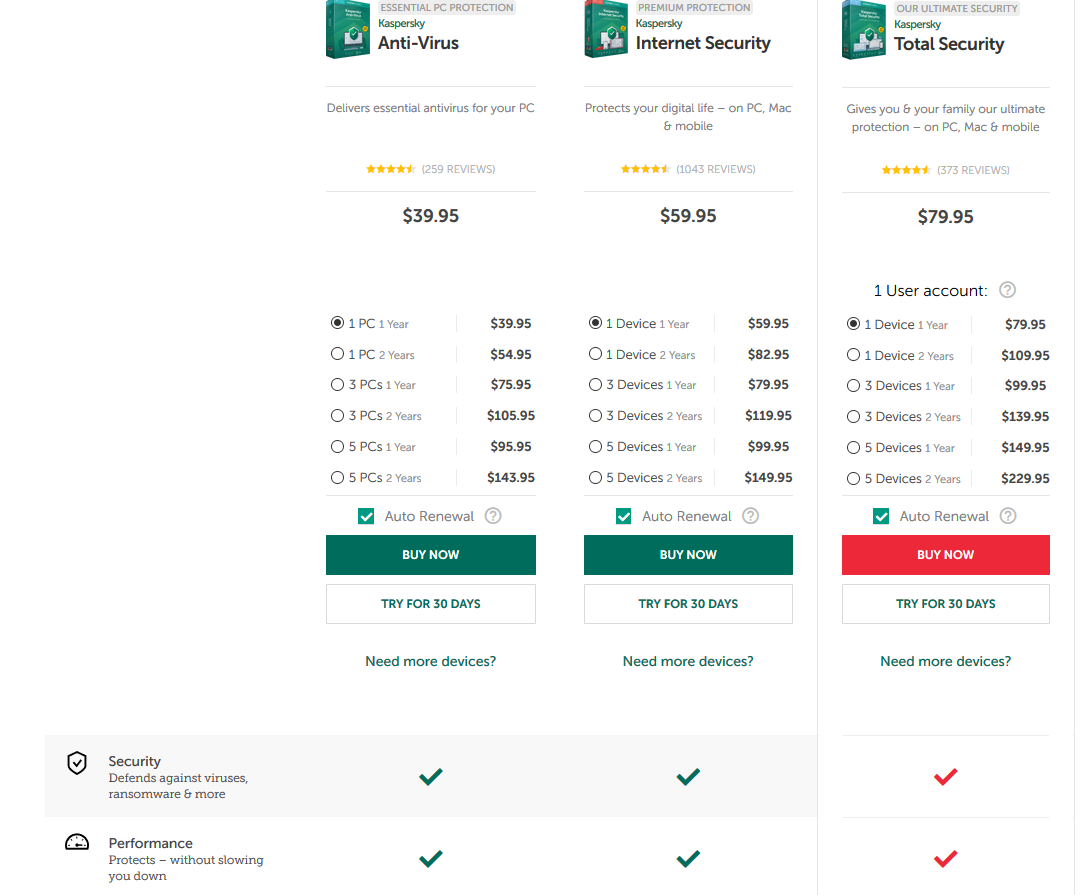
Task: Toggle Auto Renewal for Internet Security
Action: pos(624,516)
